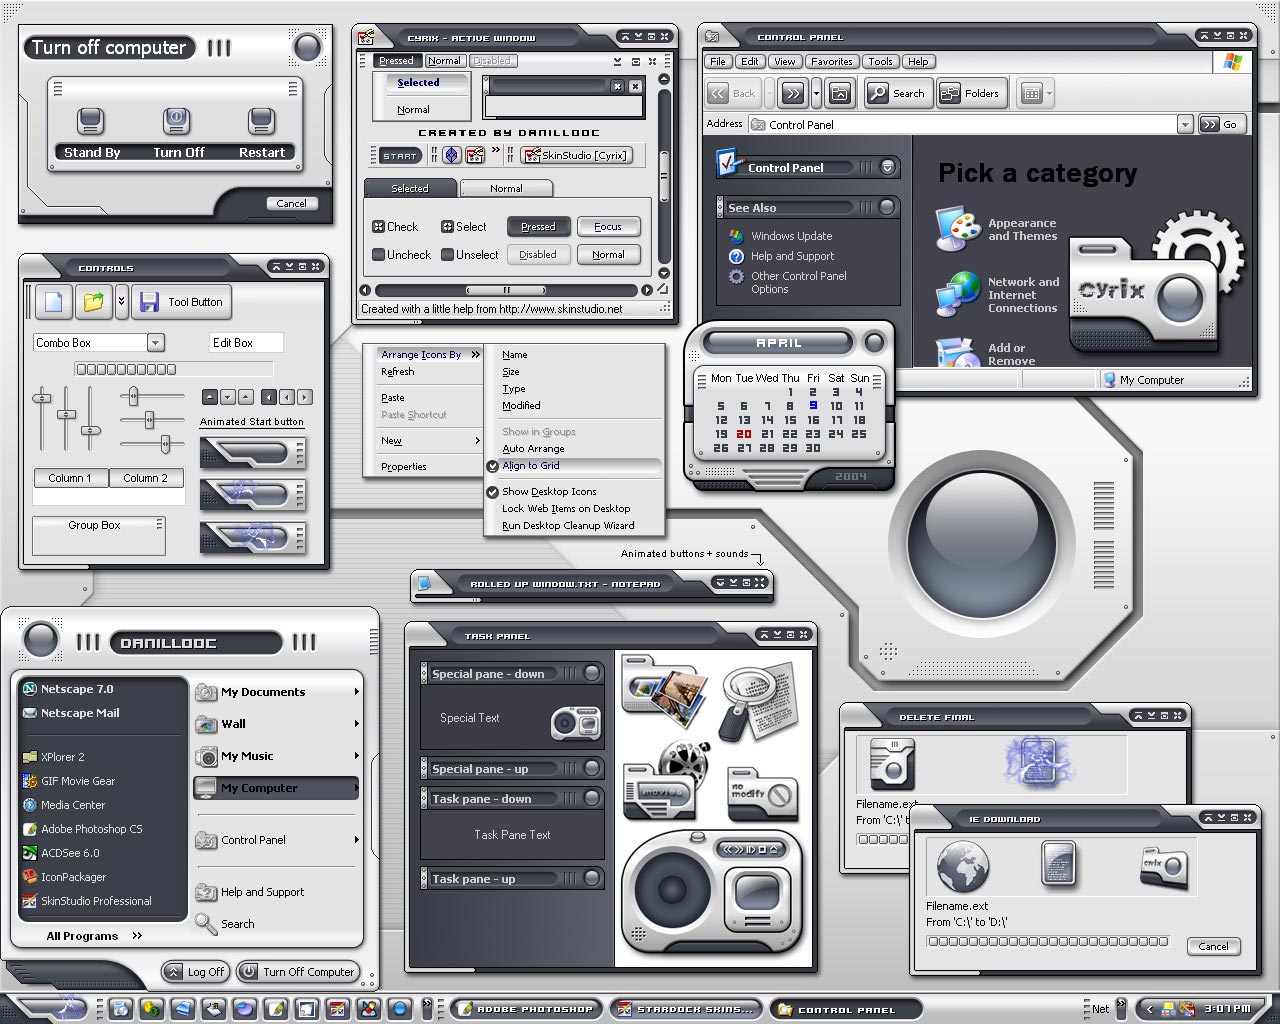Switch to the Normal tab beside Selected tab
This screenshot has width=1280, height=1024.
[506, 188]
